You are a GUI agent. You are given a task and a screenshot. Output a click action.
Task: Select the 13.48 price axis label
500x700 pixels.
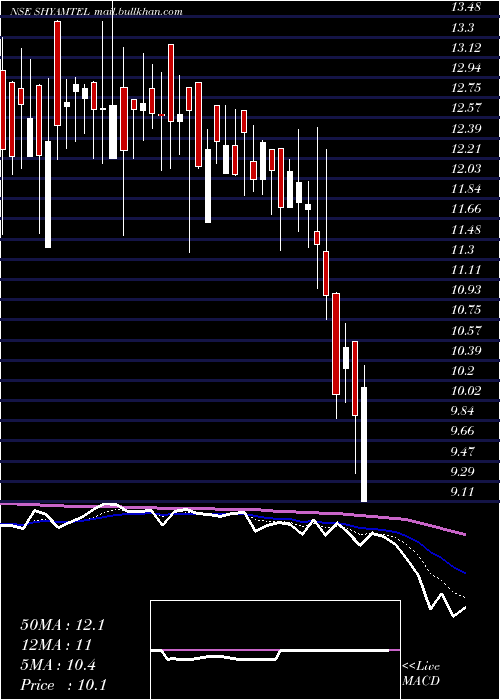pos(466,7)
